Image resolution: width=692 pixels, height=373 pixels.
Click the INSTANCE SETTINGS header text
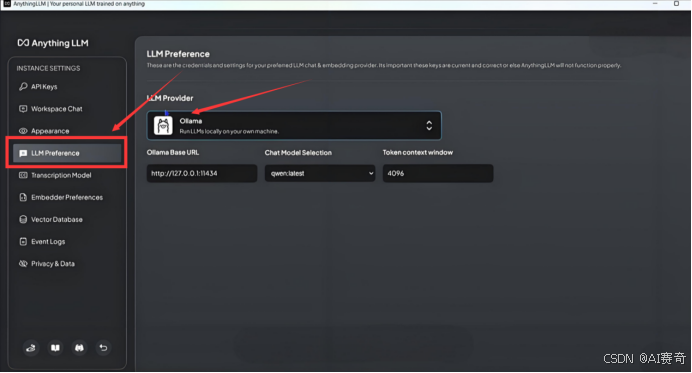coord(49,68)
